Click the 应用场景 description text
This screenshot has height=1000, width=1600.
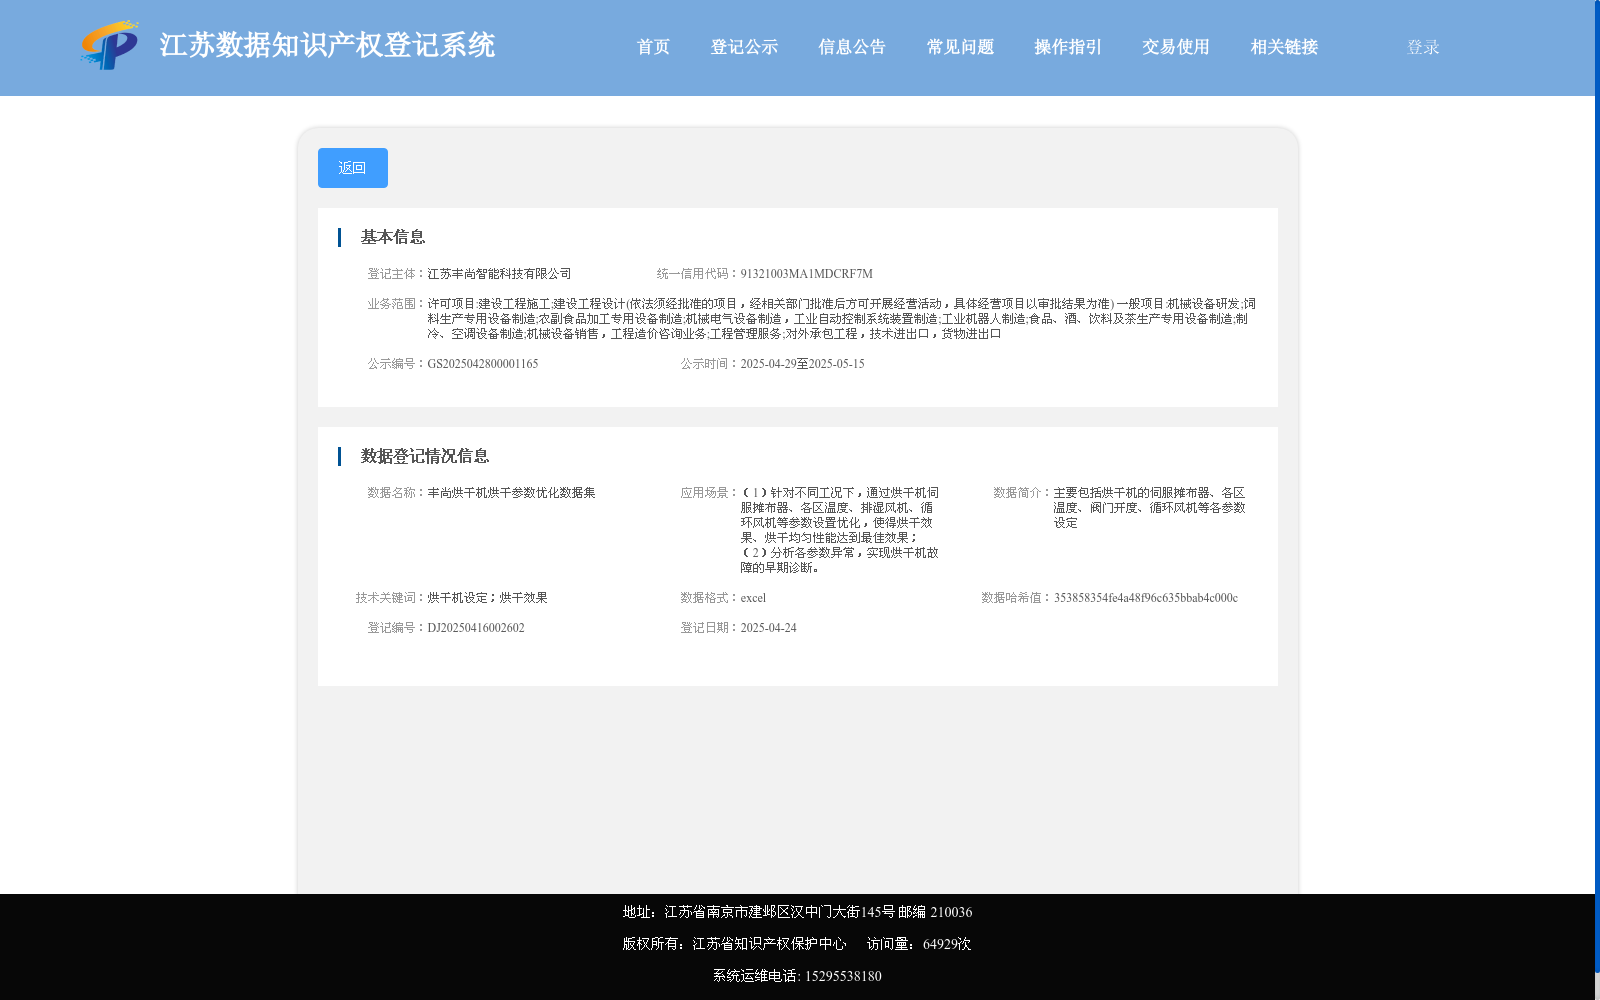840,530
